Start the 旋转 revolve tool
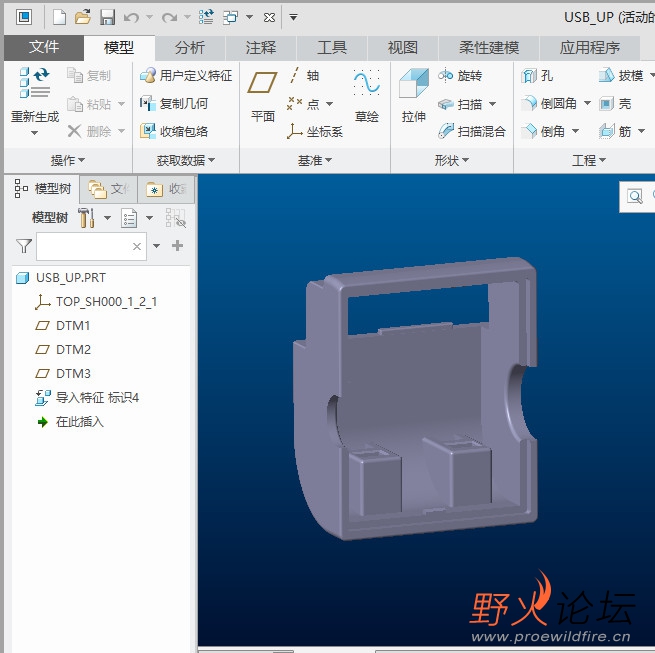The width and height of the screenshot is (655, 653). [x=460, y=76]
